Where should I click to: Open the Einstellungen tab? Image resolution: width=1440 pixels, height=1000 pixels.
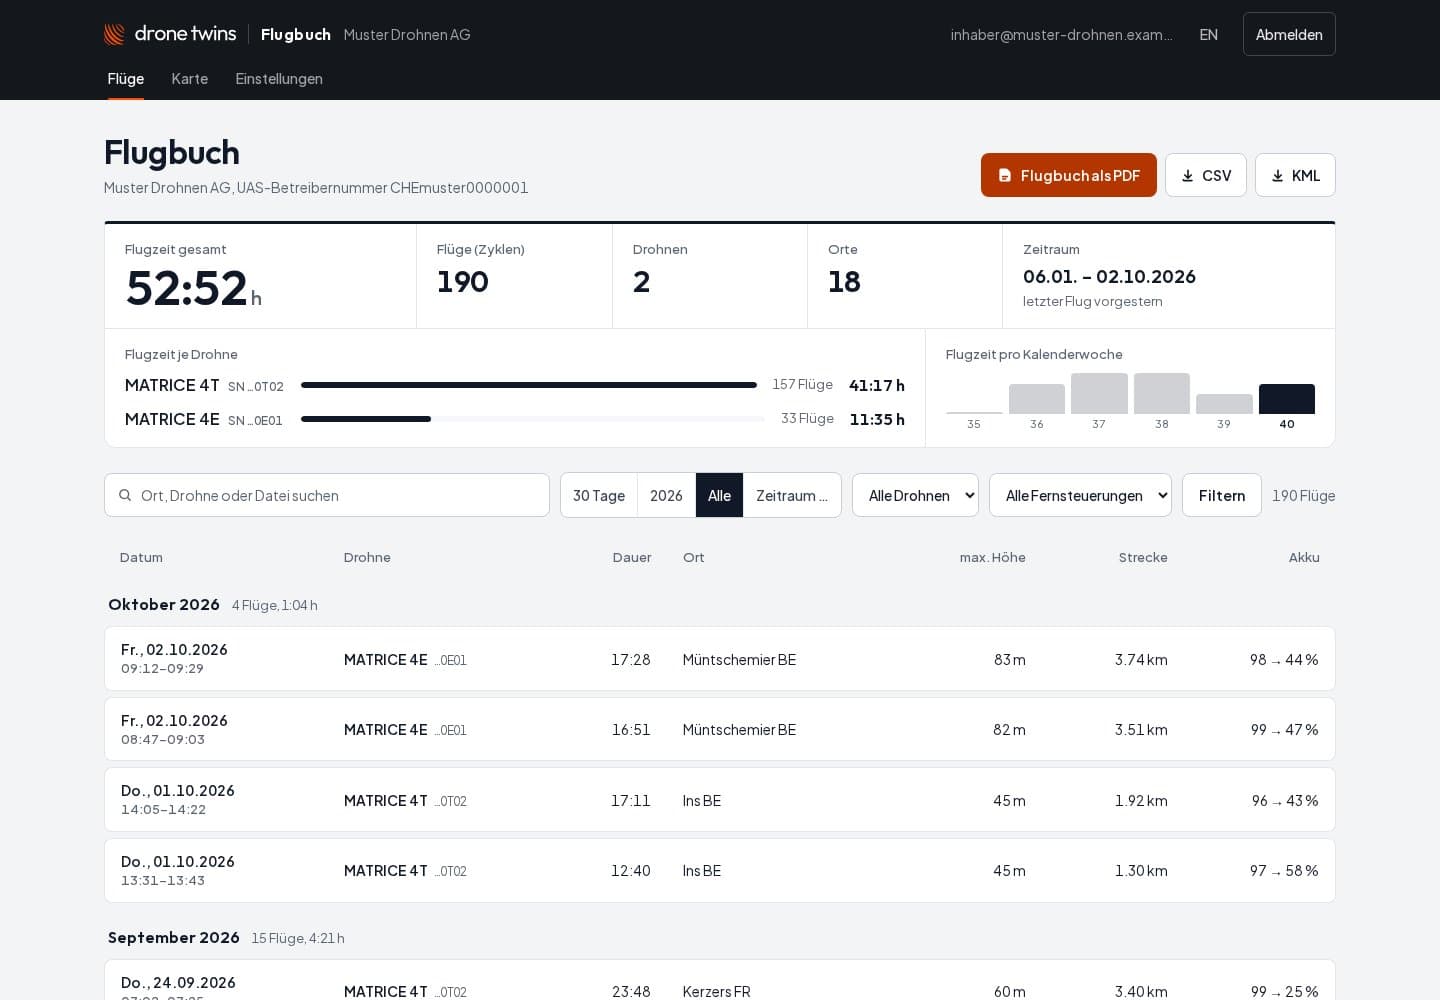[279, 78]
